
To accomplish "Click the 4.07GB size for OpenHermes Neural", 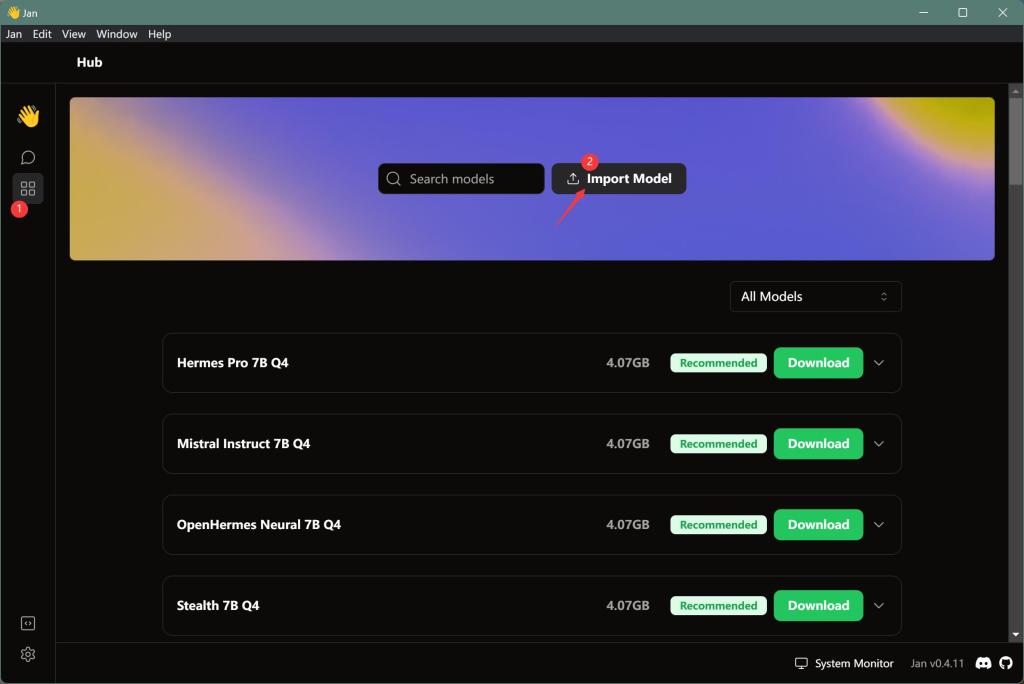I will coord(628,525).
